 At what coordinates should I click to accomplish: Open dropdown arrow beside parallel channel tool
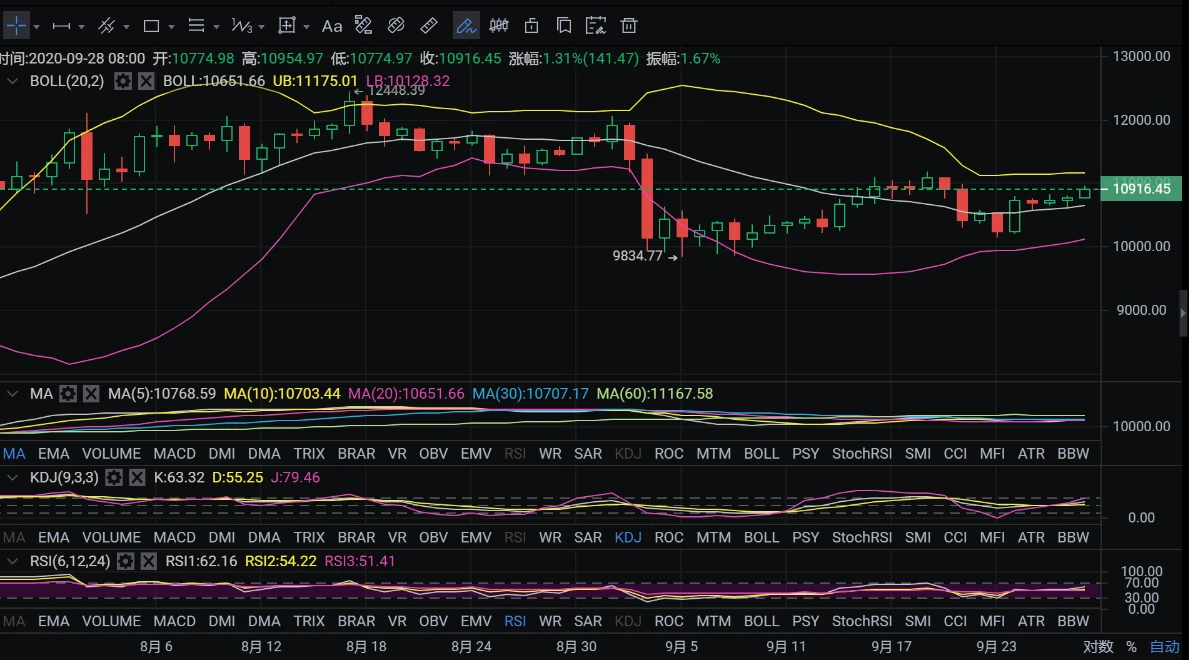[x=126, y=27]
